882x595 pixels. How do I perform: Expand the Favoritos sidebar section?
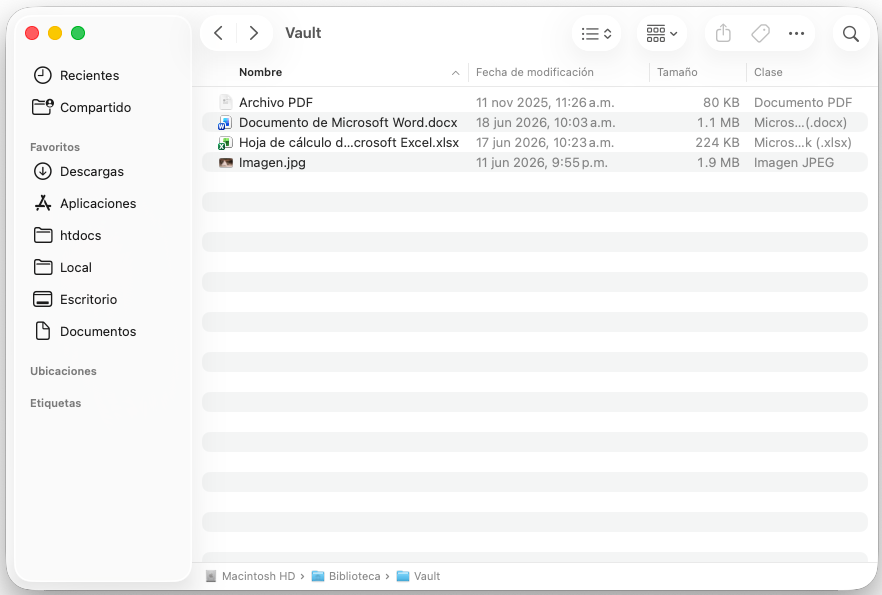click(55, 147)
